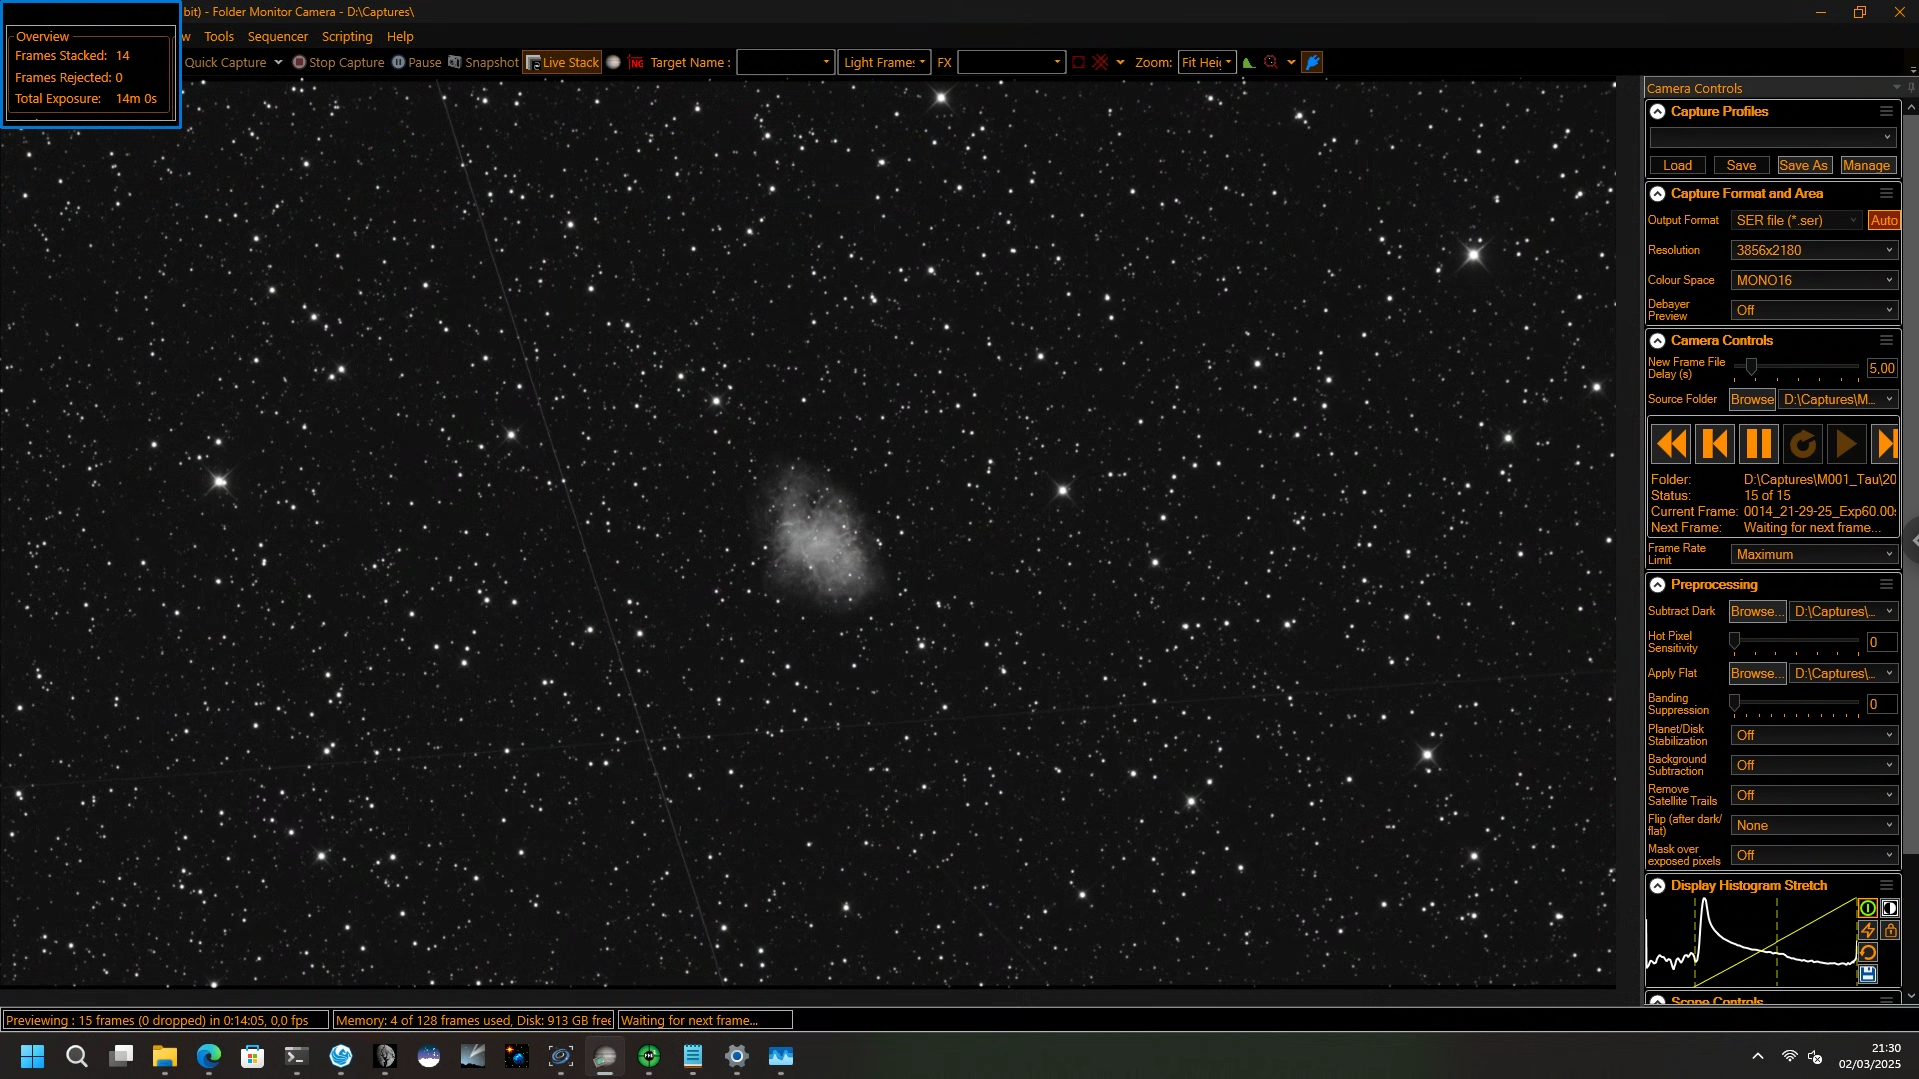Toggle the red reticule crosshair icon
Image resolution: width=1919 pixels, height=1079 pixels.
(x=1100, y=62)
